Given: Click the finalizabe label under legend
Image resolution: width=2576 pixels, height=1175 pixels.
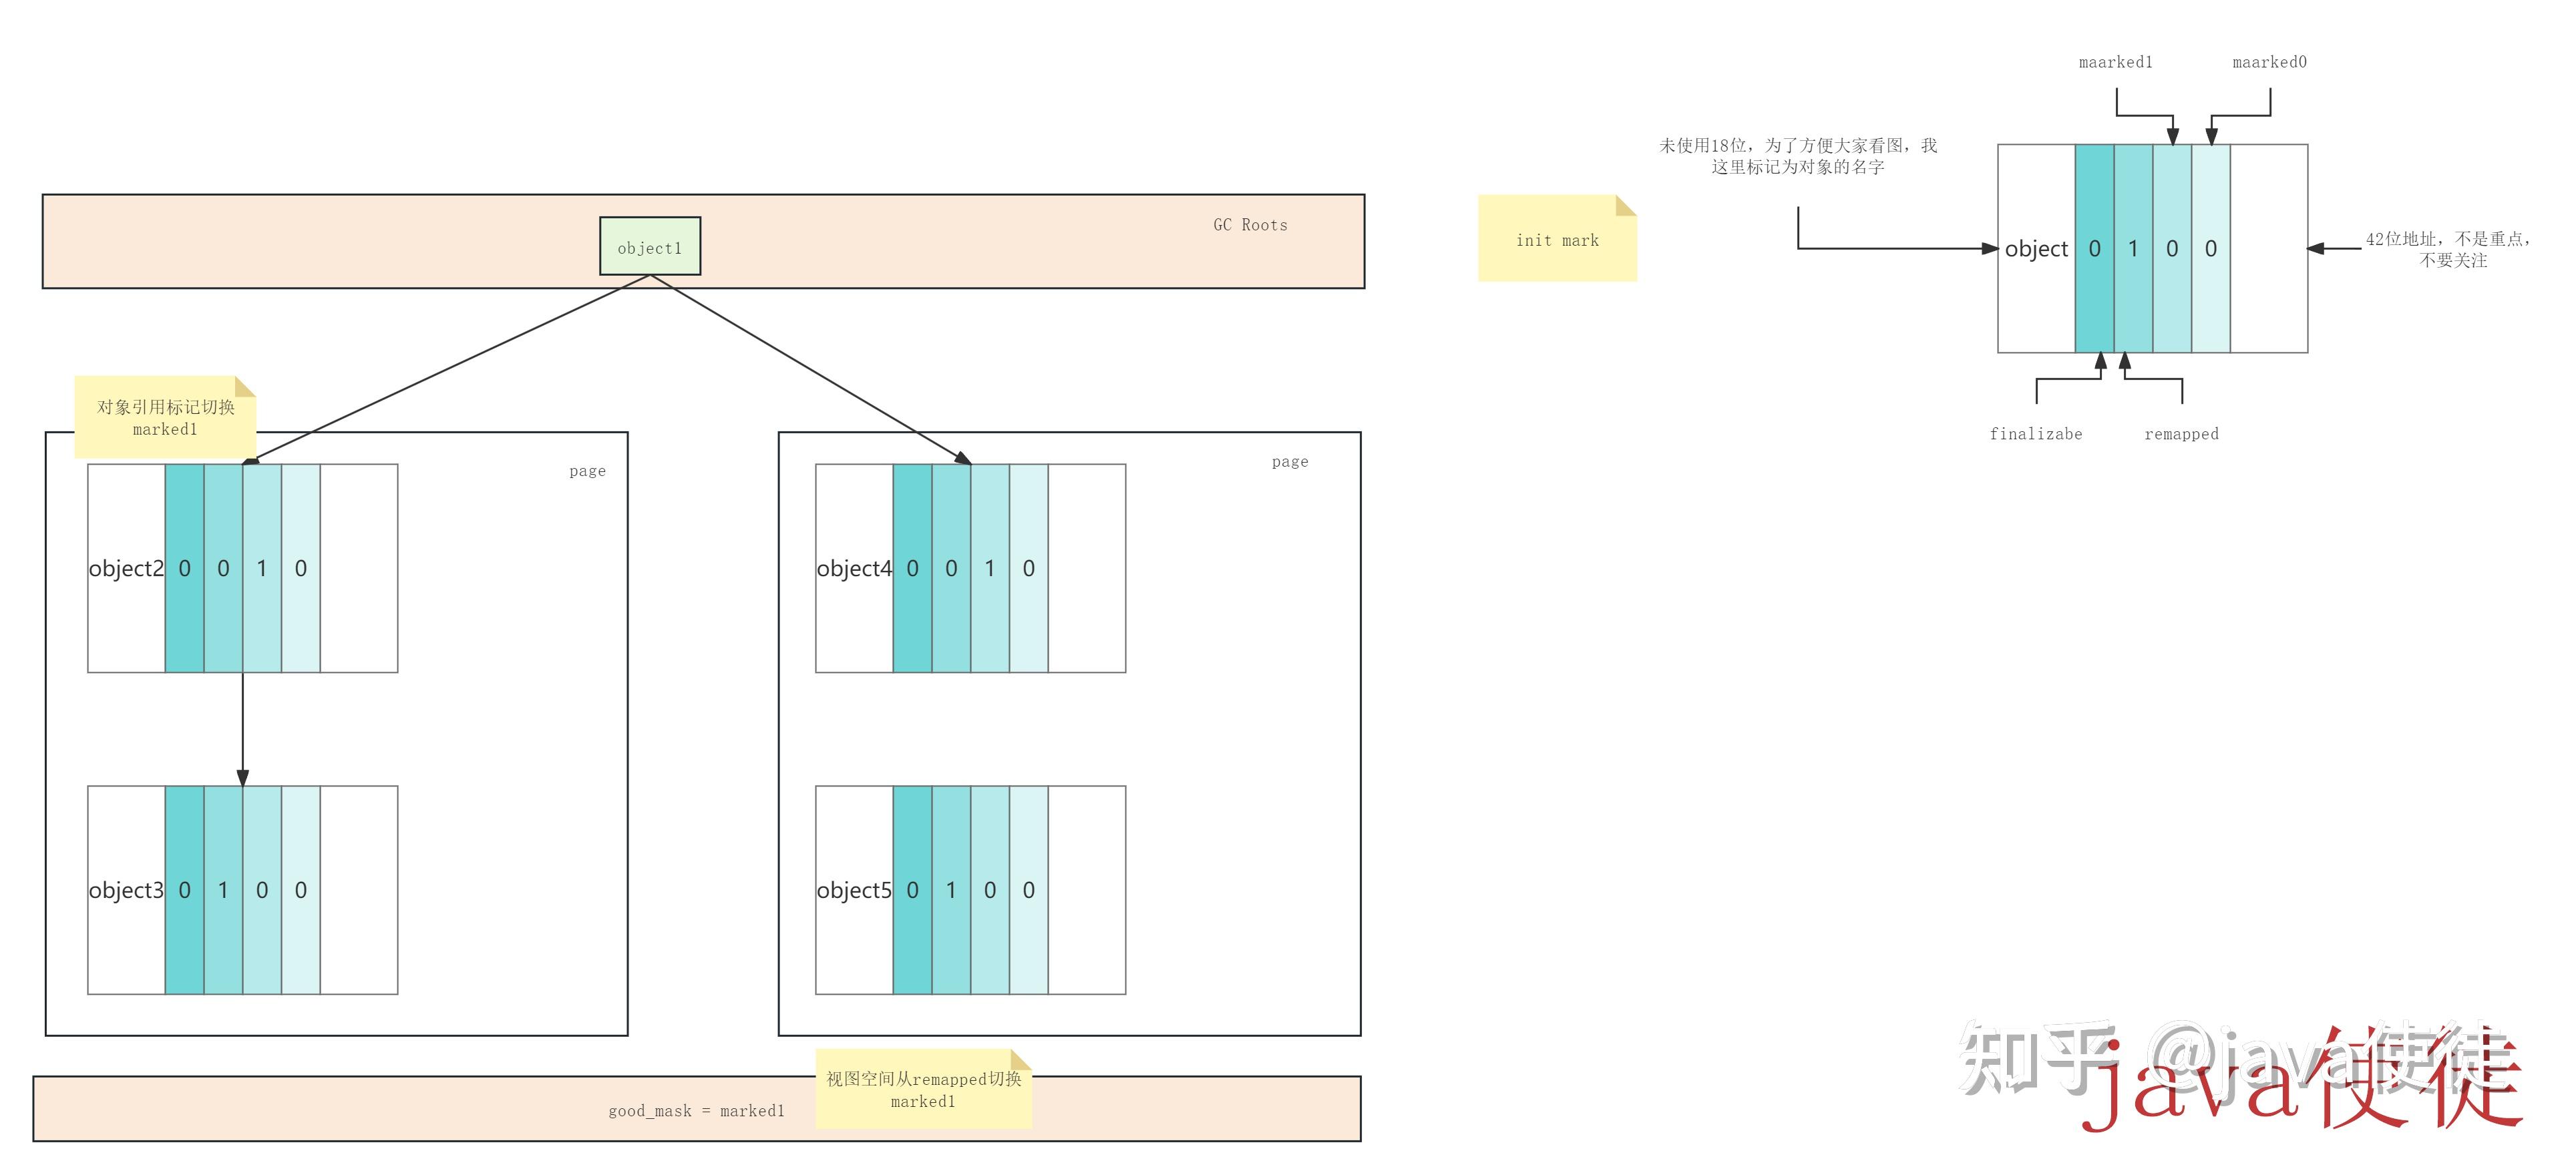Looking at the screenshot, I should pyautogui.click(x=2035, y=434).
